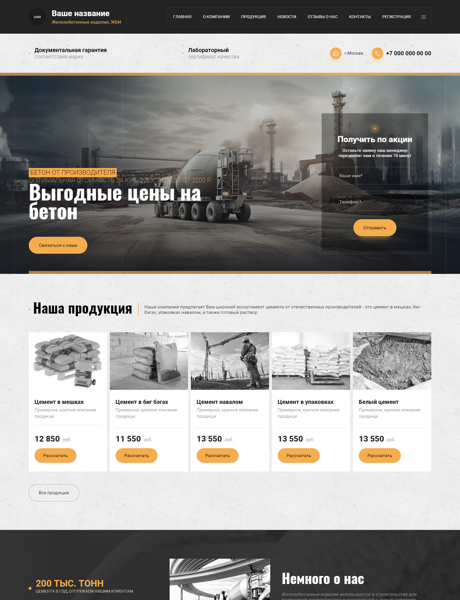This screenshot has width=460, height=600.
Task: Click Рассчитать for Цемент в упаковках
Action: 299,456
